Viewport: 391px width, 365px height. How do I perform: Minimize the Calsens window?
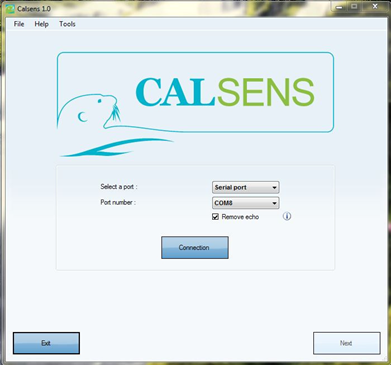click(339, 7)
